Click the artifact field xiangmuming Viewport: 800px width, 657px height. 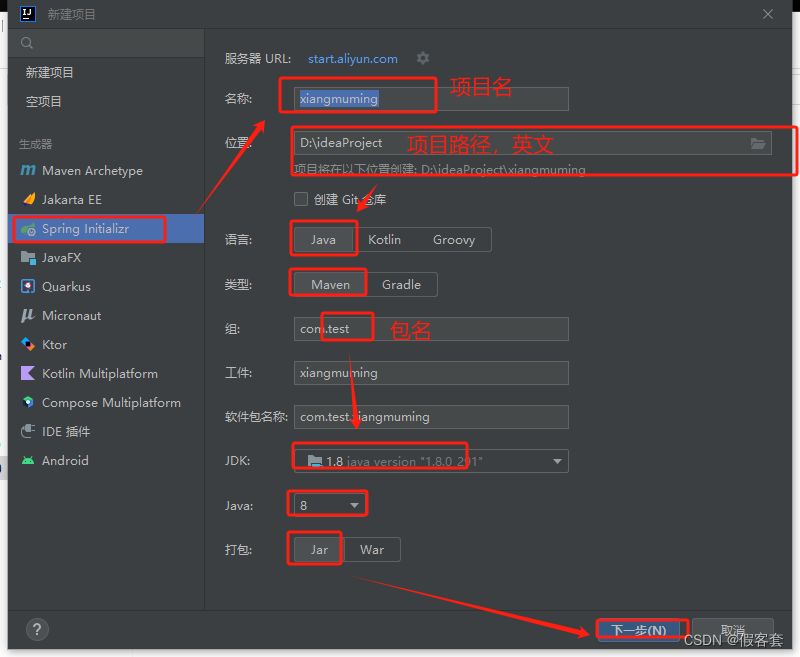coord(431,373)
